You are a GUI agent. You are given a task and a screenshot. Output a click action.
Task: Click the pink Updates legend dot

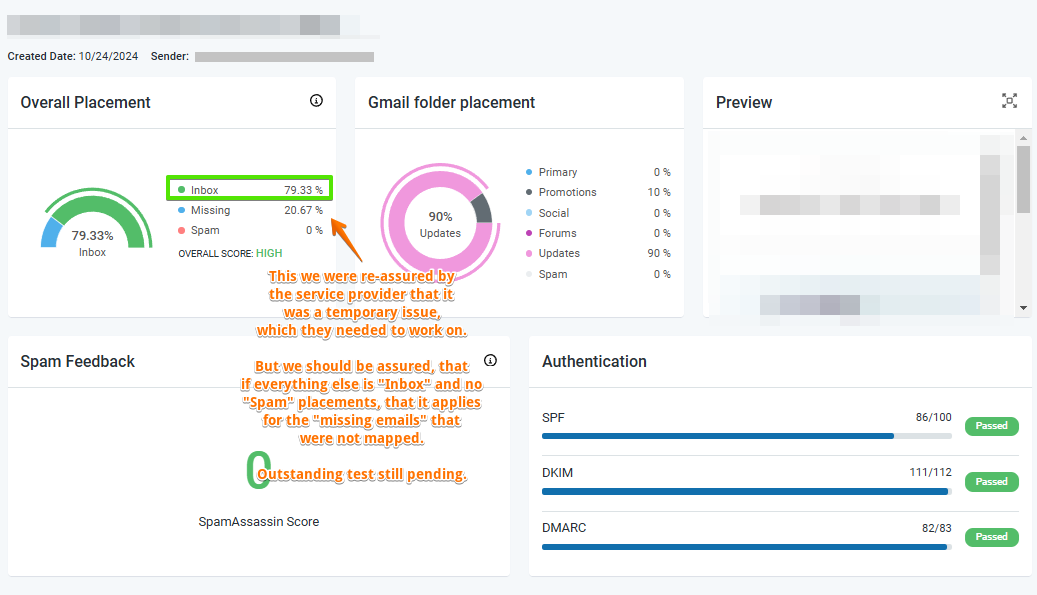pyautogui.click(x=529, y=253)
